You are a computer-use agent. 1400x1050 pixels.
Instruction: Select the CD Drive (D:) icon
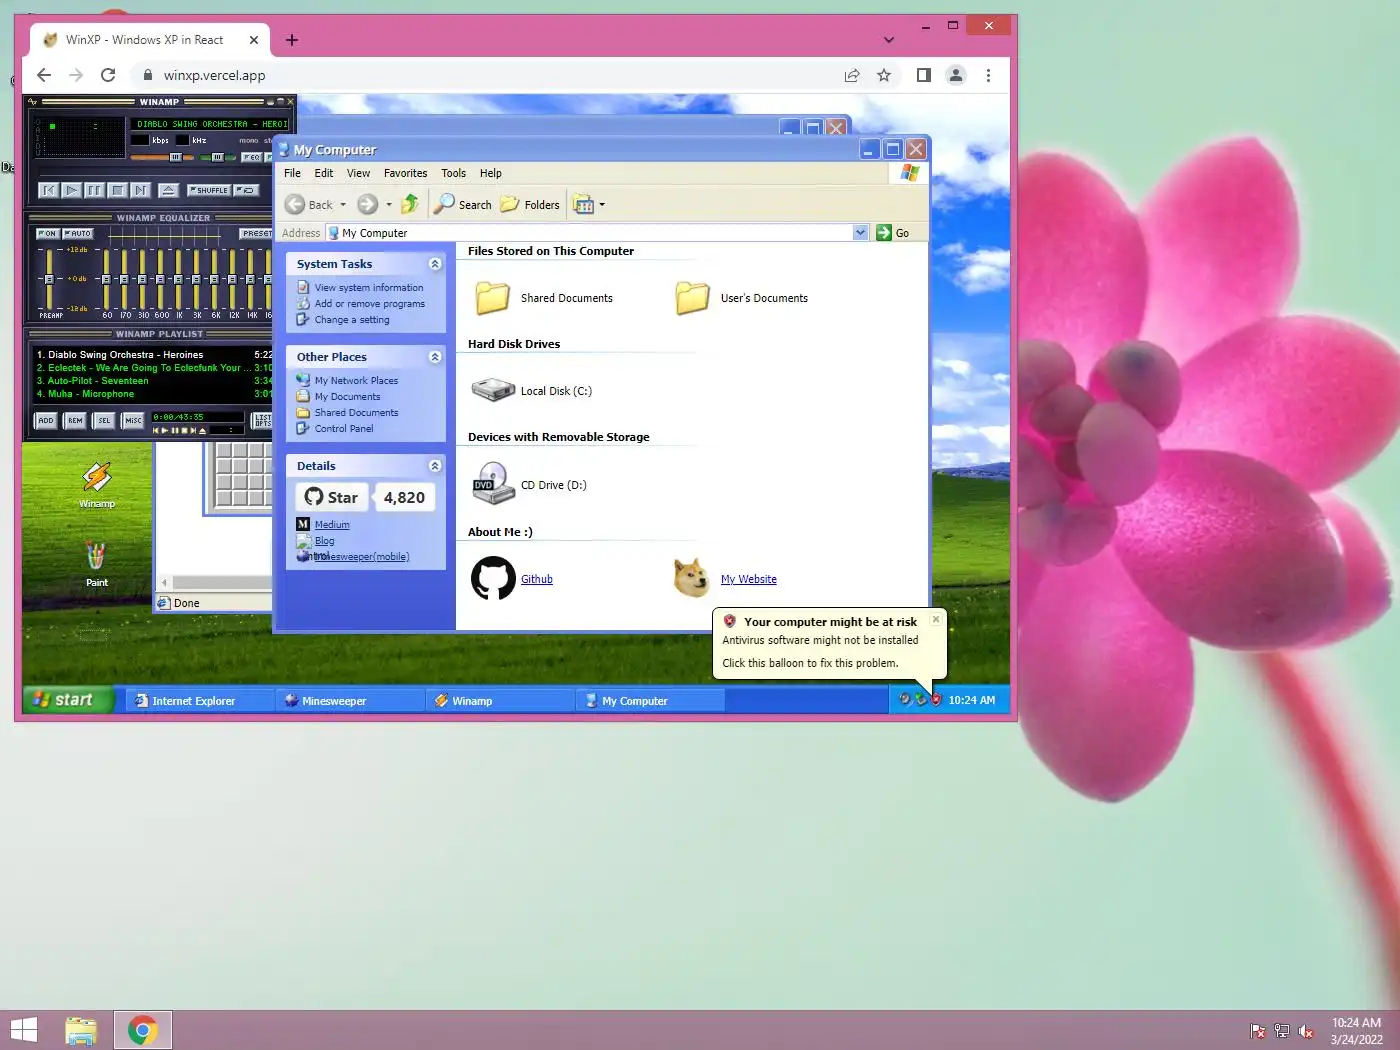point(492,484)
